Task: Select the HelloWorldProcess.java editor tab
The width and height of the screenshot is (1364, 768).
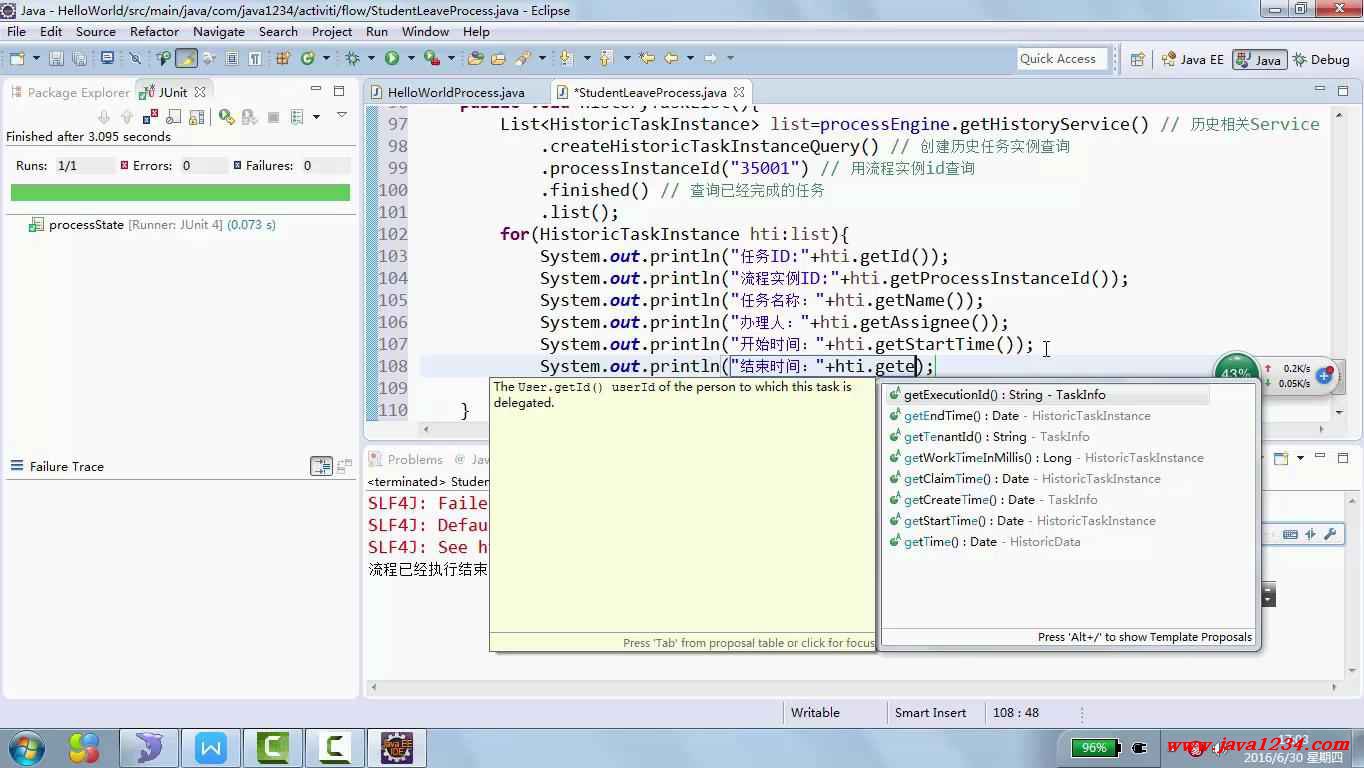Action: (447, 92)
